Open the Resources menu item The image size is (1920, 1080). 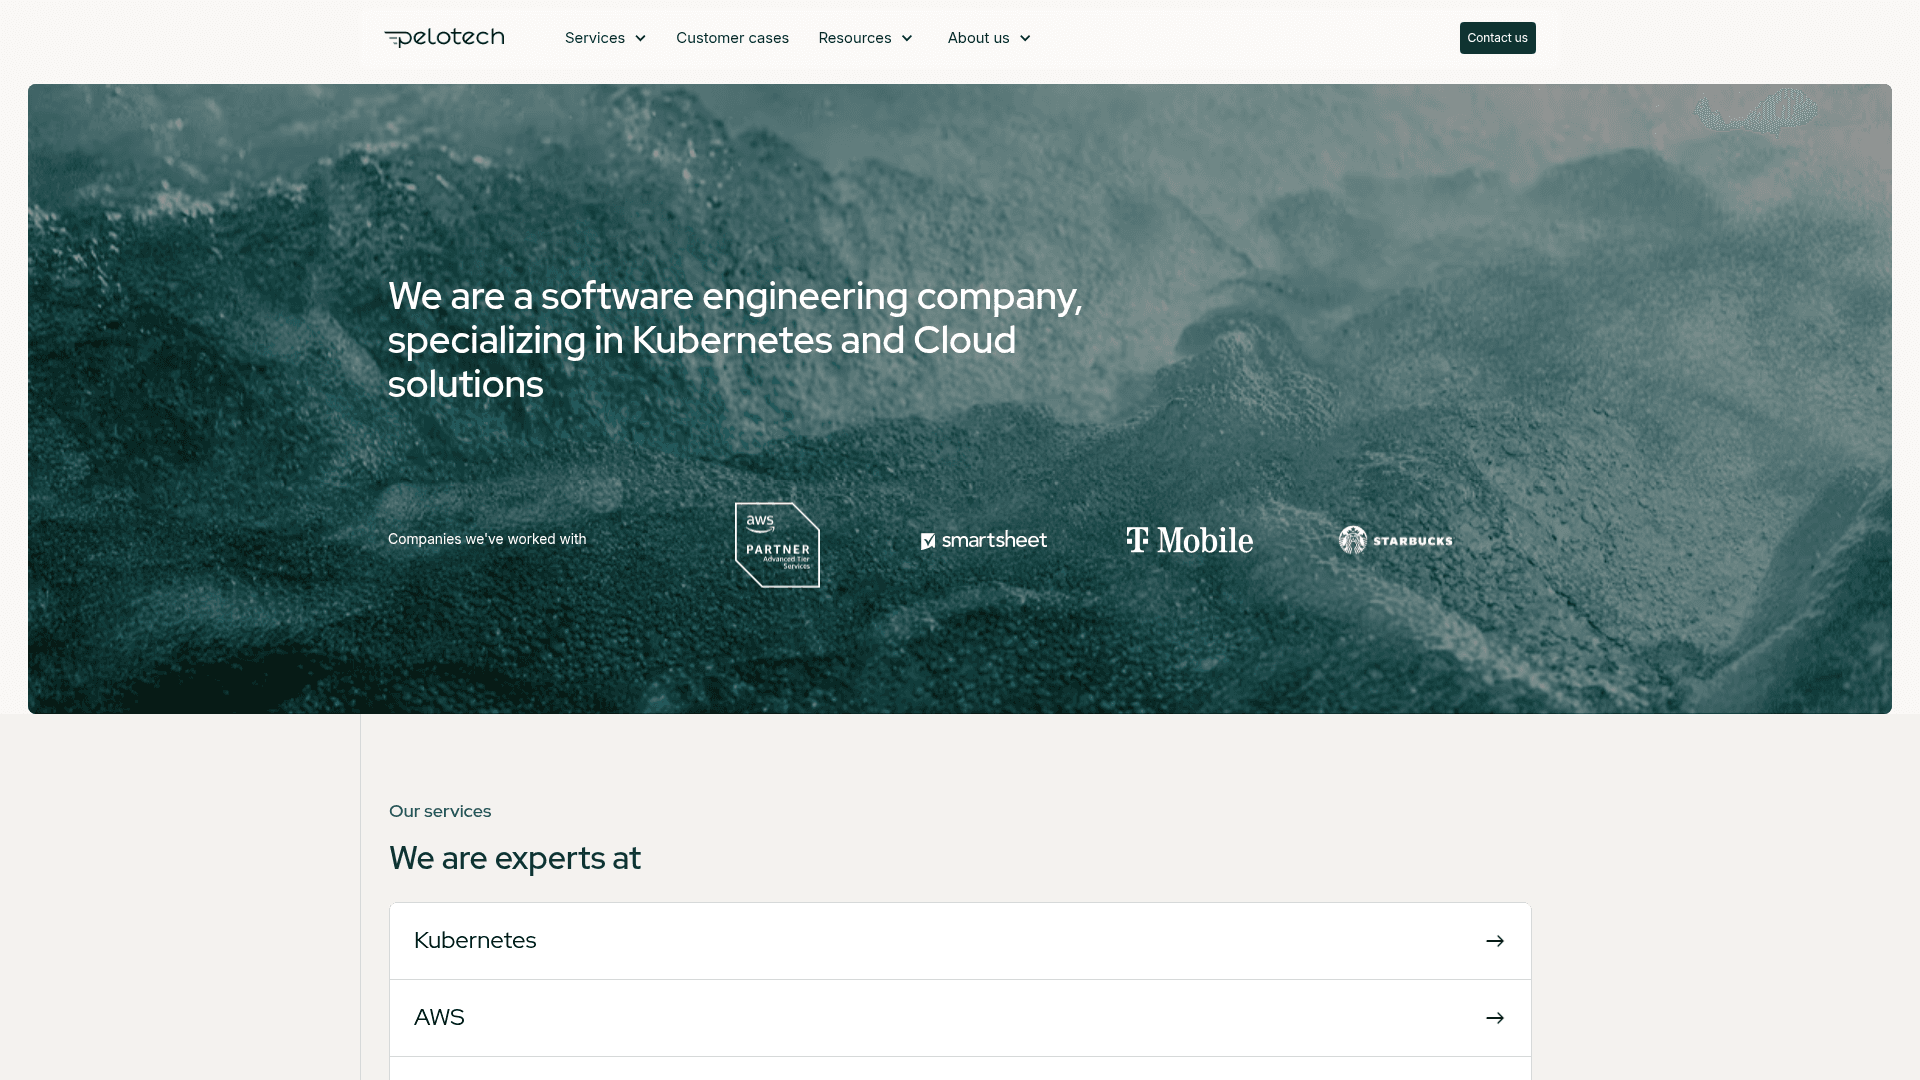pyautogui.click(x=855, y=37)
